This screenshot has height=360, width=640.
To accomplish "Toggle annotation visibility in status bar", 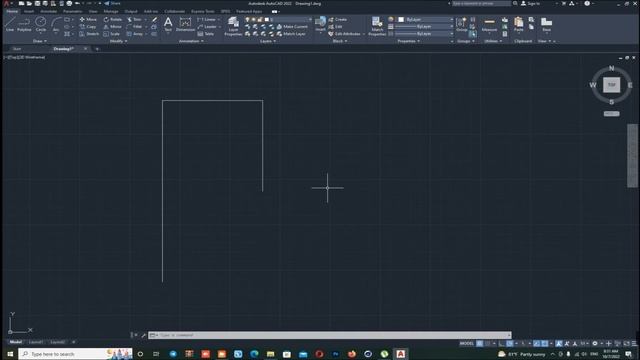I will tap(559, 344).
